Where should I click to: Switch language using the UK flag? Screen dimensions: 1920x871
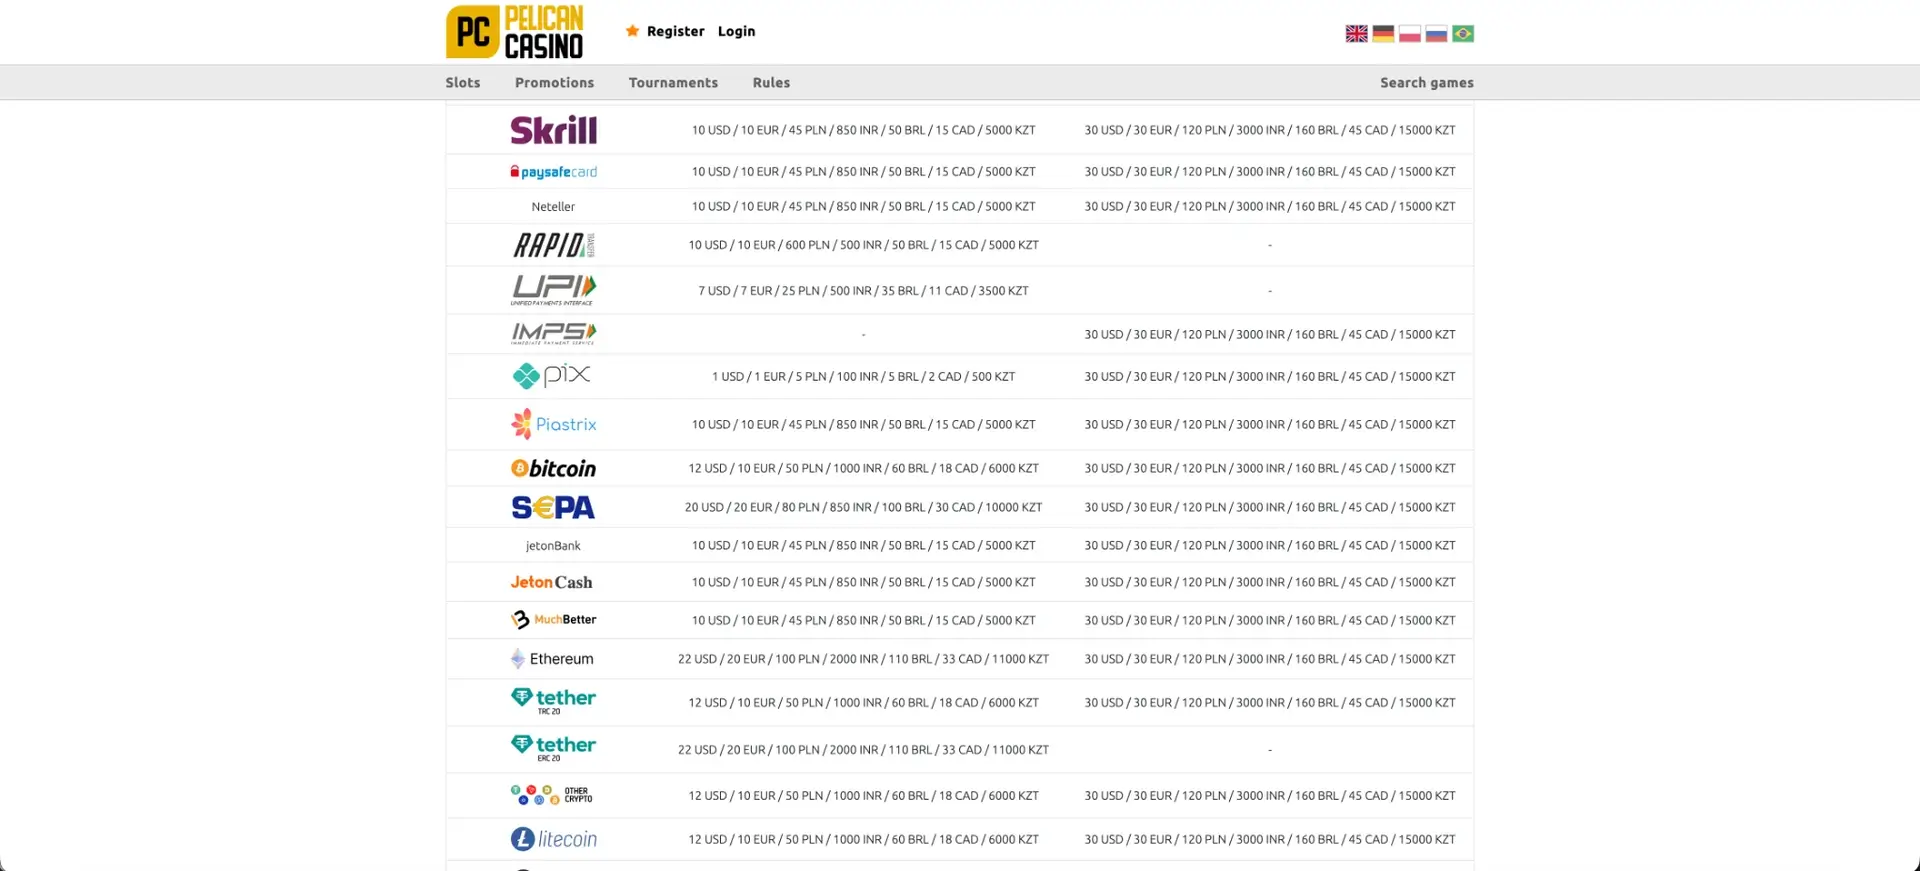coord(1356,34)
